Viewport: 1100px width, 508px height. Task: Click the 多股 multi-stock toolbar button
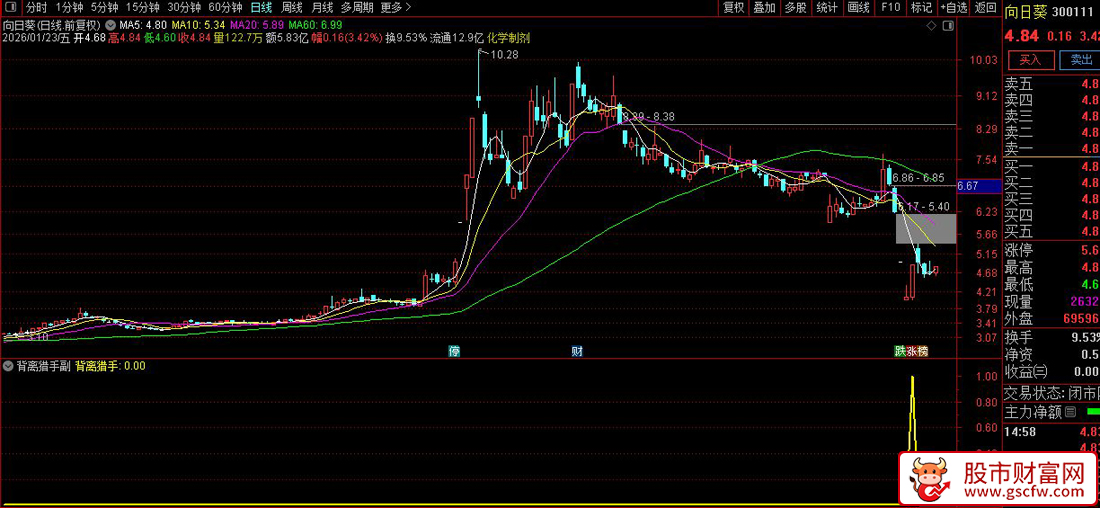click(795, 8)
